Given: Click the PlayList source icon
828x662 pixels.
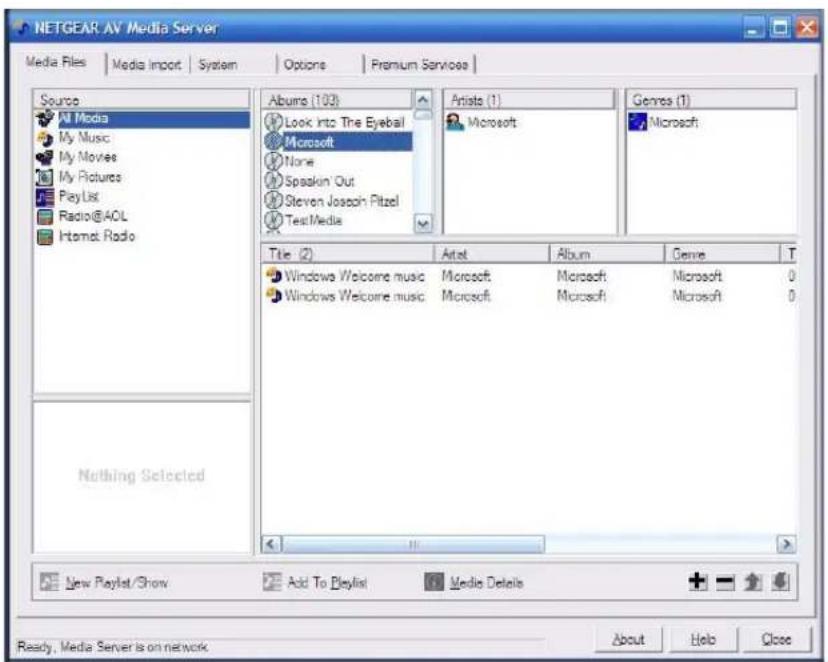Looking at the screenshot, I should (x=45, y=197).
